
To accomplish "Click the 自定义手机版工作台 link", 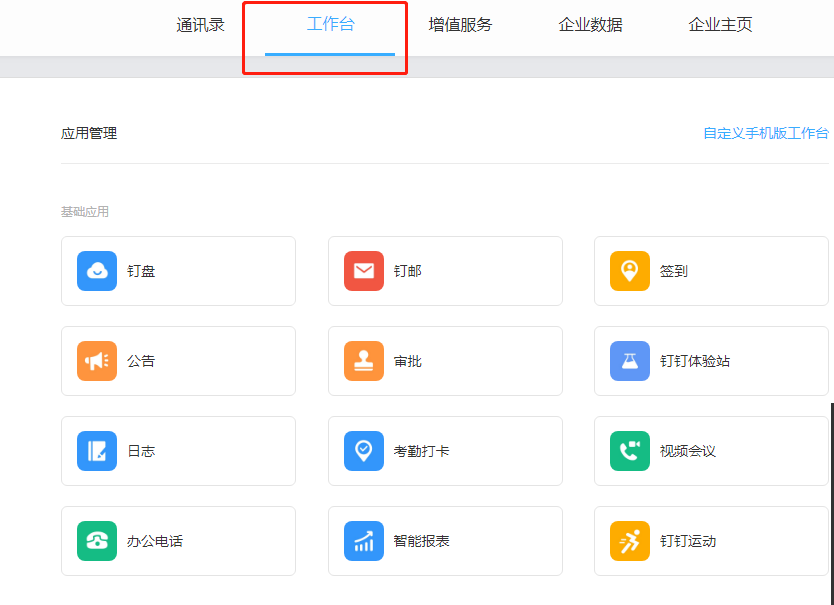I will point(766,133).
